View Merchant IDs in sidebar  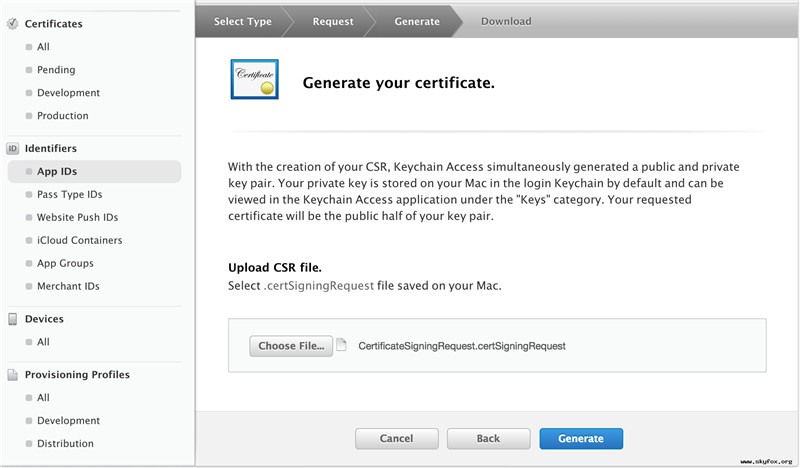click(x=68, y=287)
